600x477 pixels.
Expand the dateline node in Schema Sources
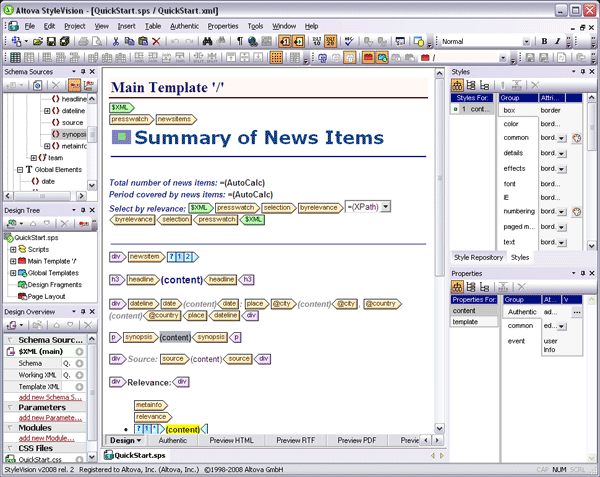47,111
